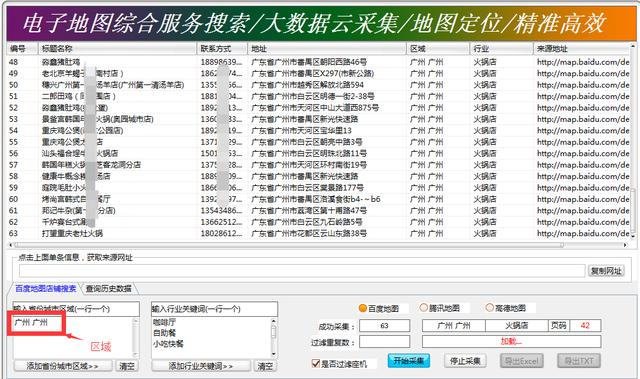Screen dimensions: 640x379
Task: Sort by the 联系方式 column header
Action: [x=222, y=49]
